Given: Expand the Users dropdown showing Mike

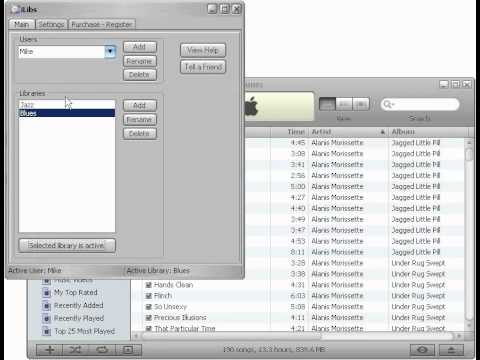Looking at the screenshot, I should tap(110, 52).
